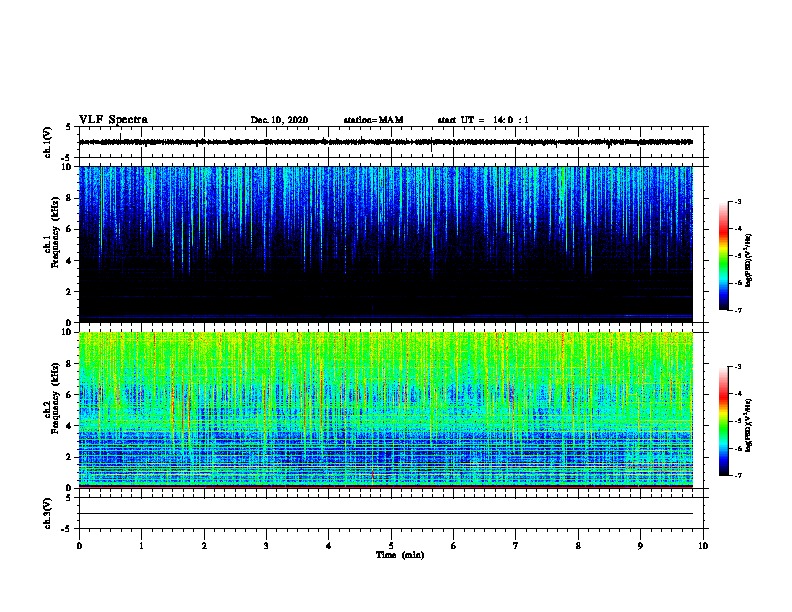Click inside the ch.1 blue spectrogram panel

coord(386,244)
